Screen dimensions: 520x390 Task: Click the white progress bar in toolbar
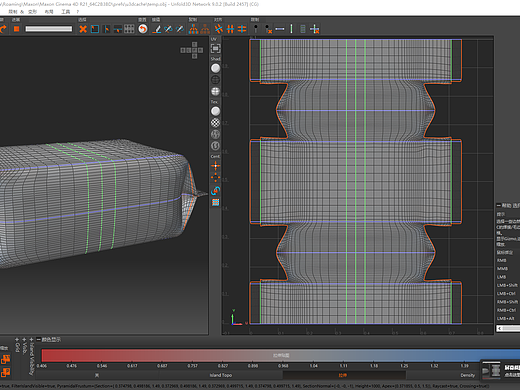(49, 29)
